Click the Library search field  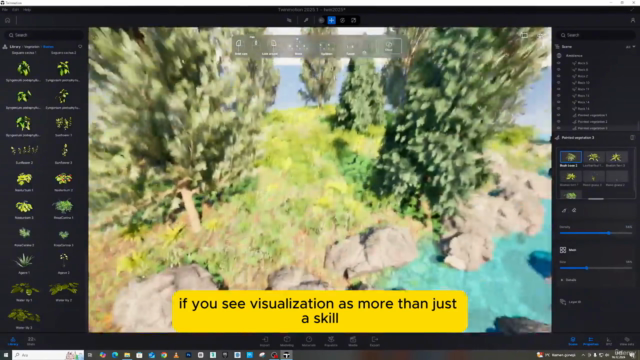44,35
